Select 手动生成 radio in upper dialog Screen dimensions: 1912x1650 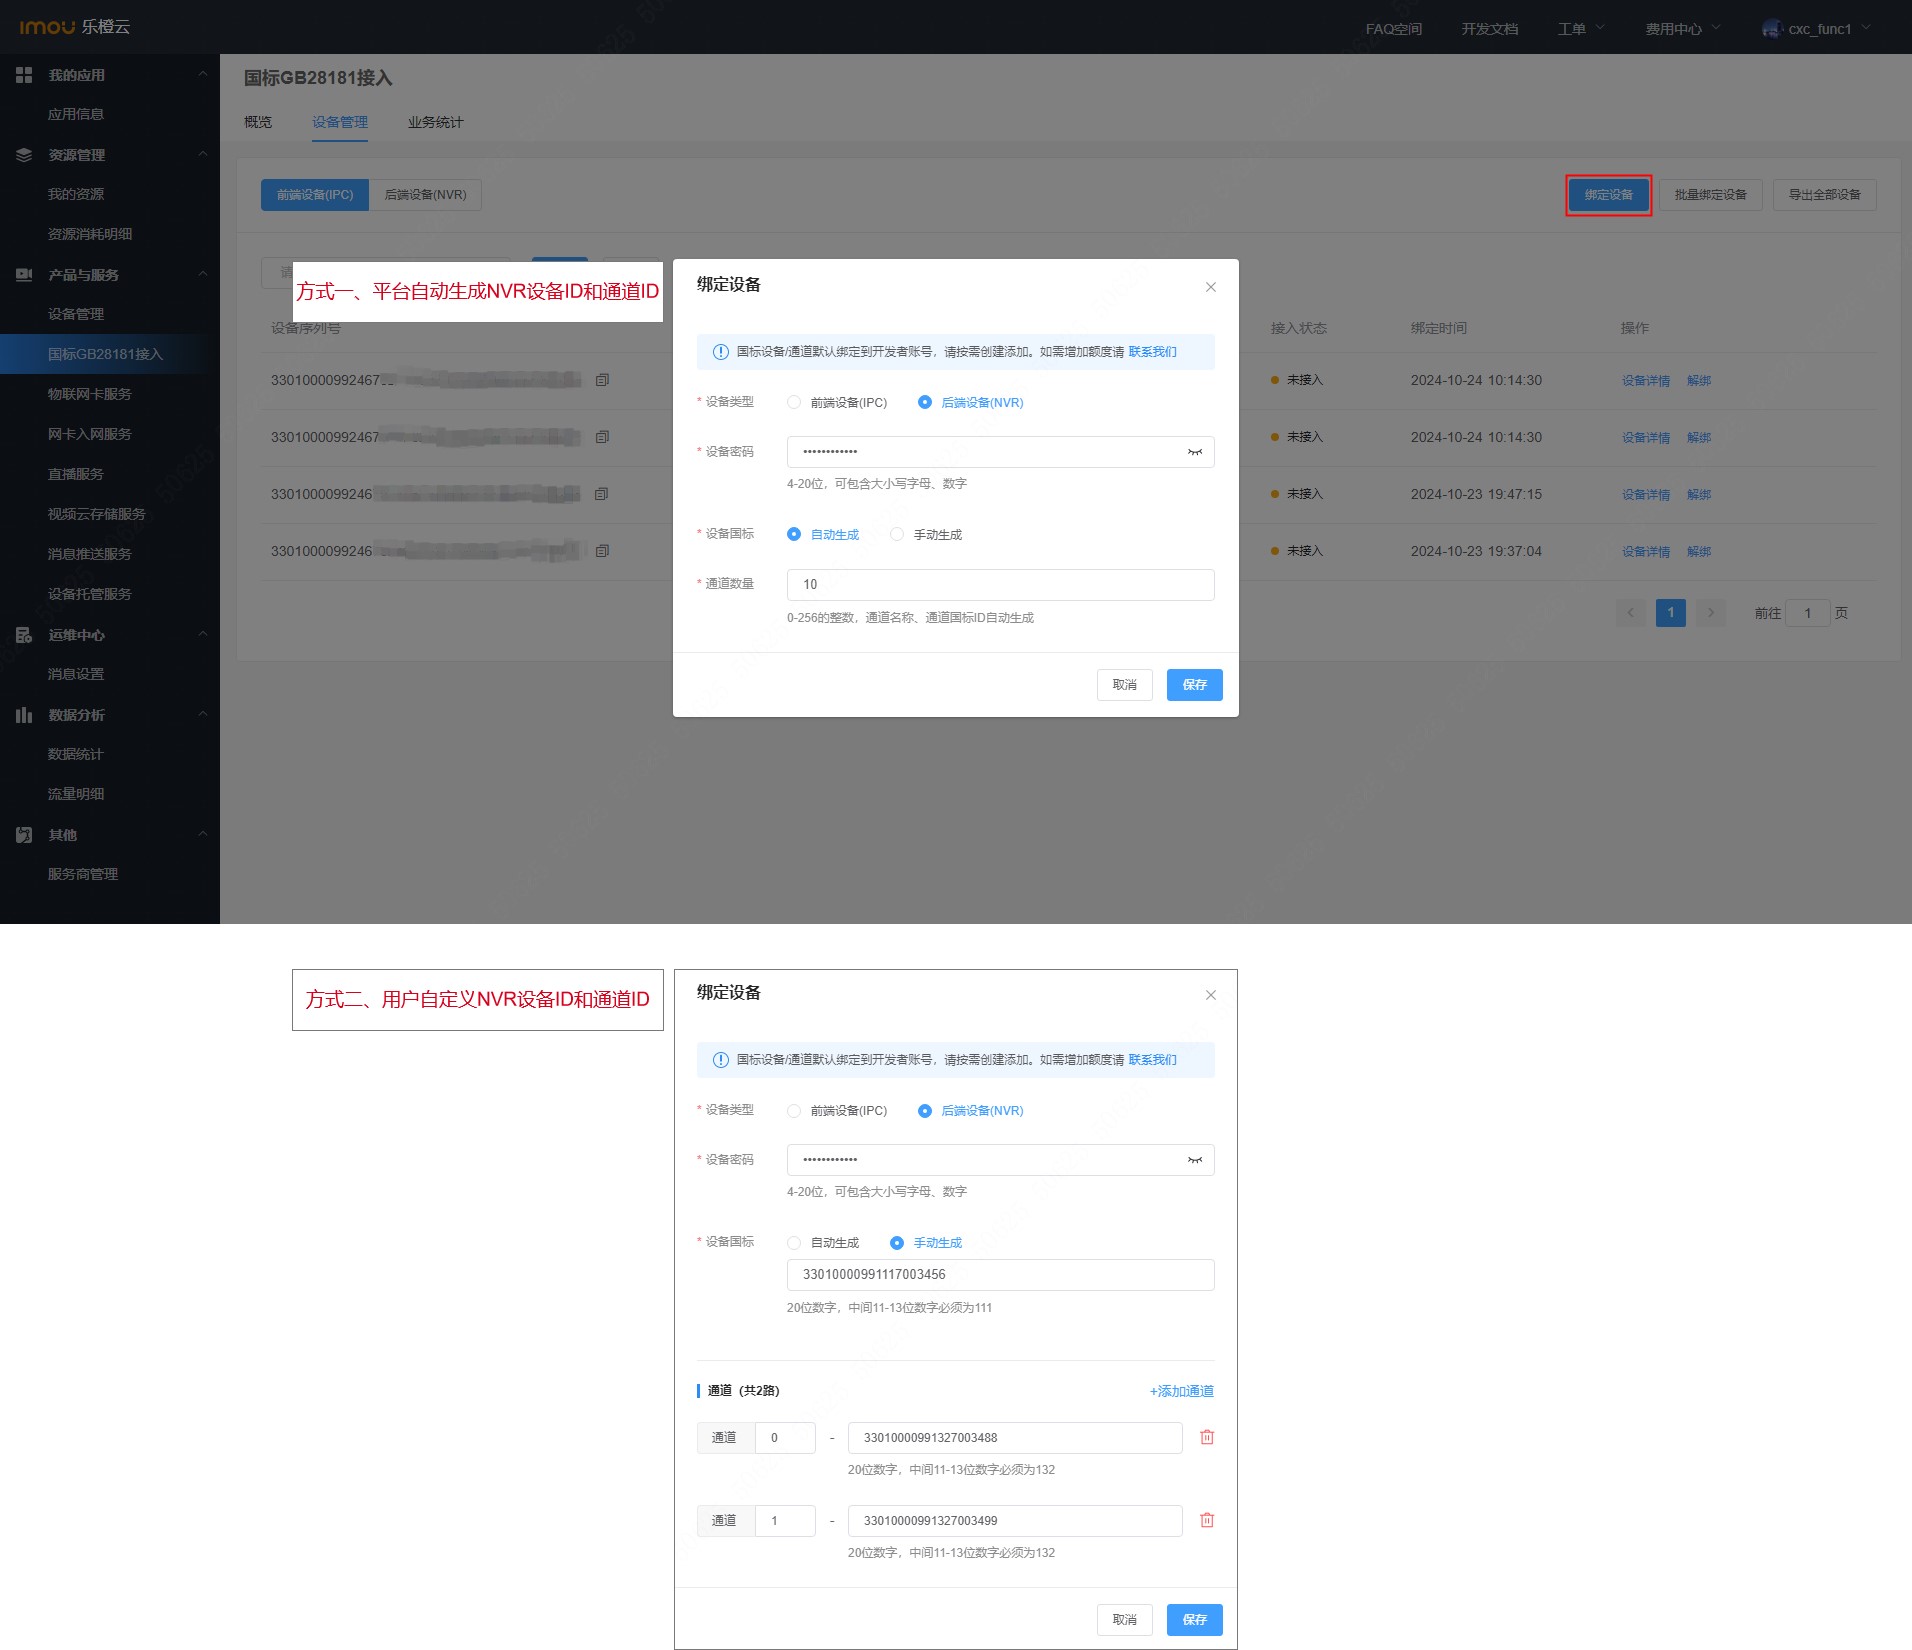(897, 534)
